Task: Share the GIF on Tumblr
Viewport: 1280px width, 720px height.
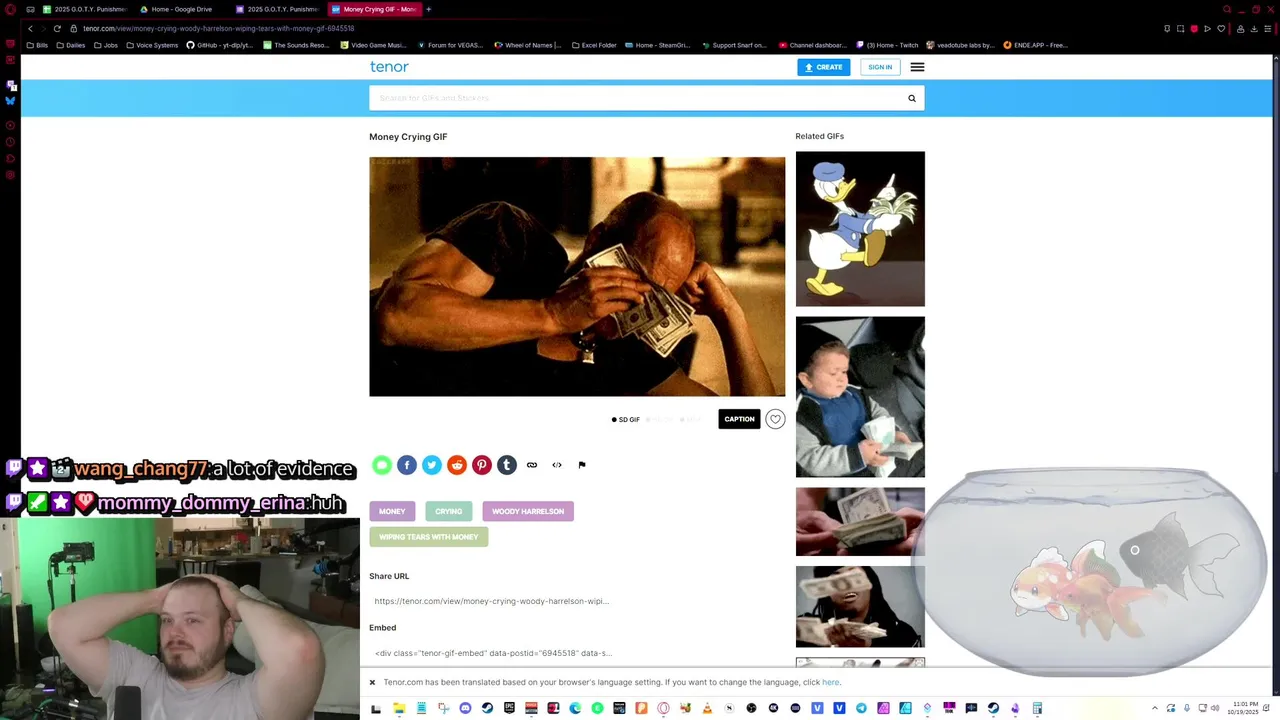Action: pyautogui.click(x=507, y=465)
